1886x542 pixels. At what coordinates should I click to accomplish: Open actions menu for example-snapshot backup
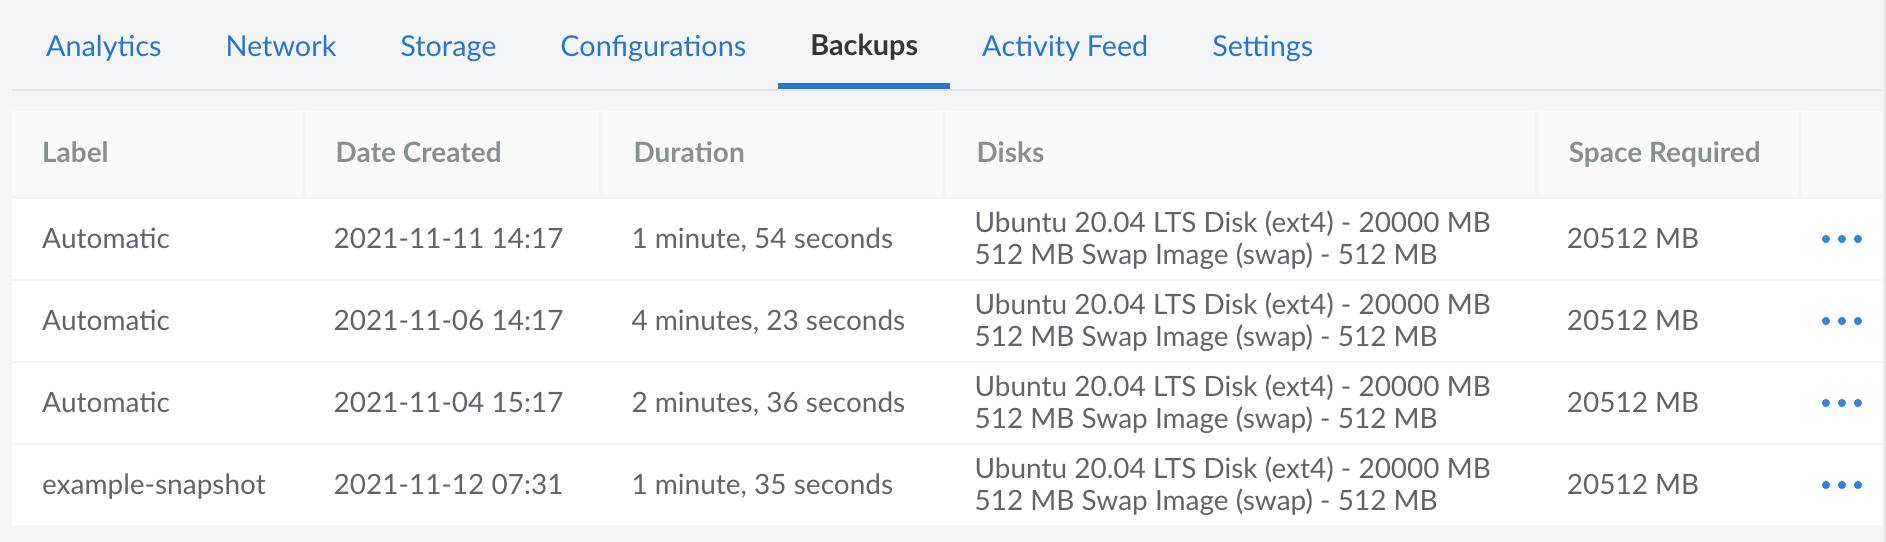coord(1841,485)
